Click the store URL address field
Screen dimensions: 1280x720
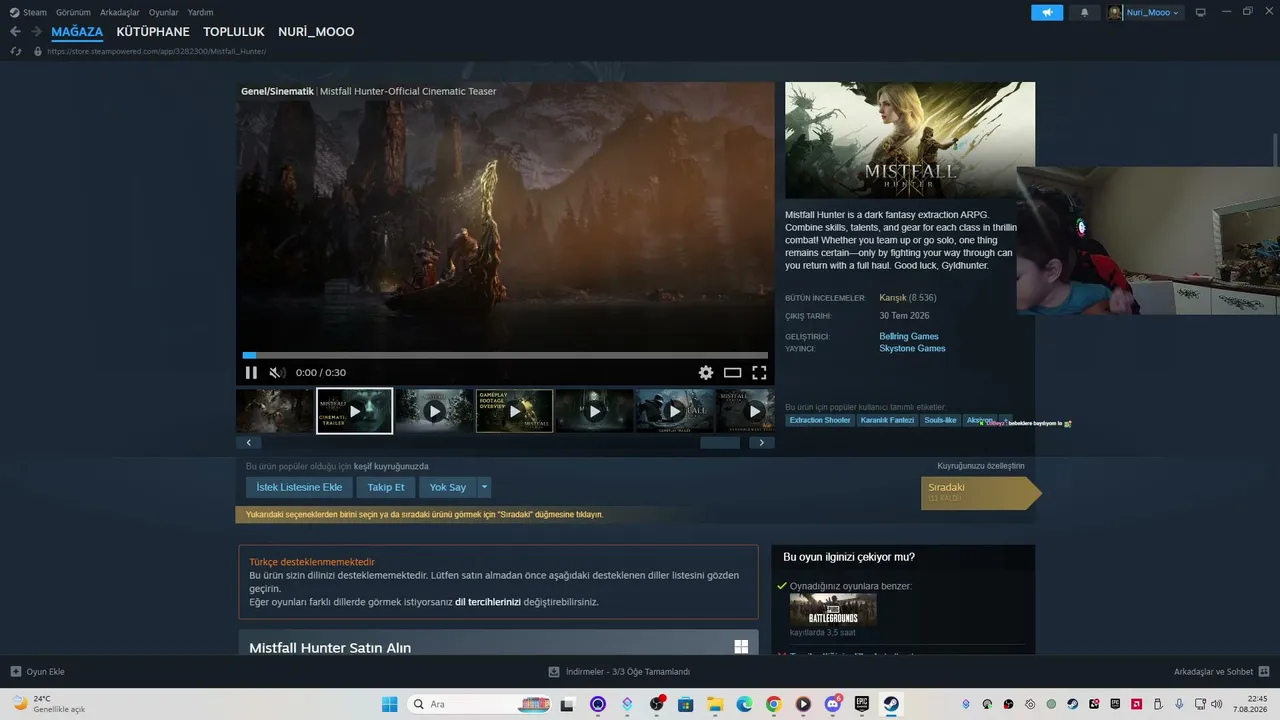157,51
